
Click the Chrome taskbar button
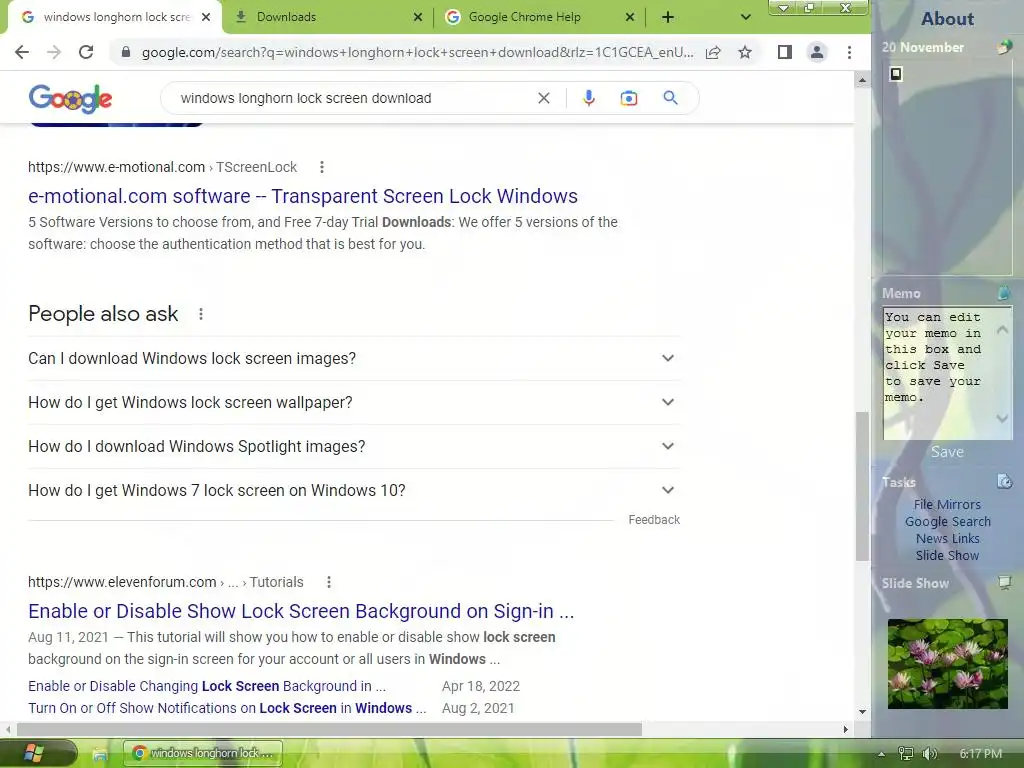click(203, 754)
